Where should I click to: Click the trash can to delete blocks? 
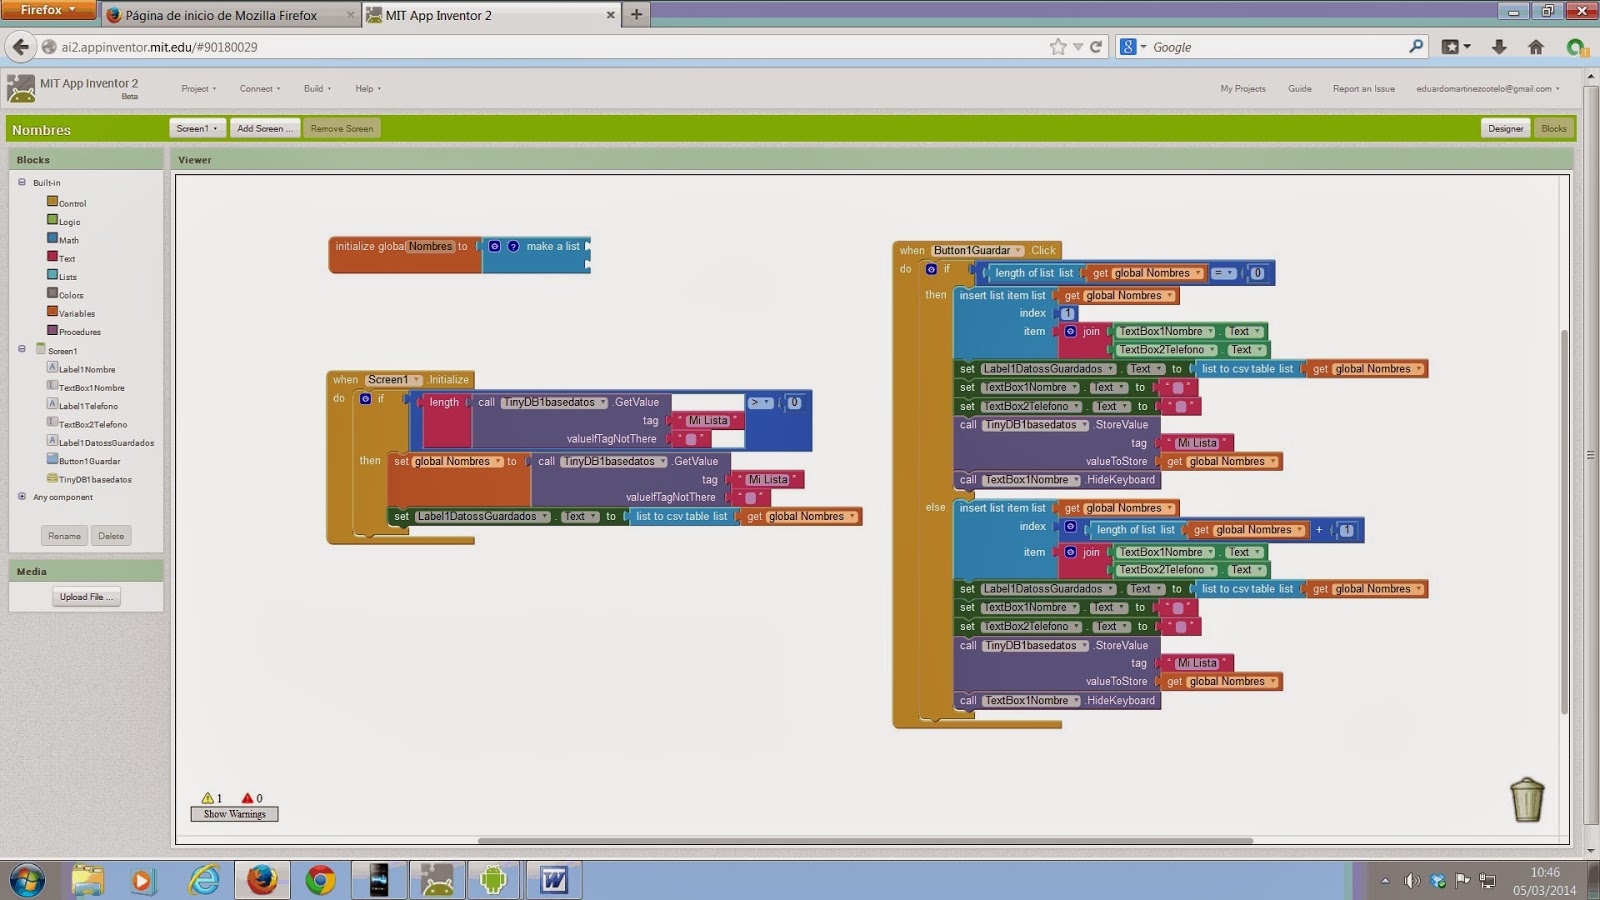pos(1526,799)
